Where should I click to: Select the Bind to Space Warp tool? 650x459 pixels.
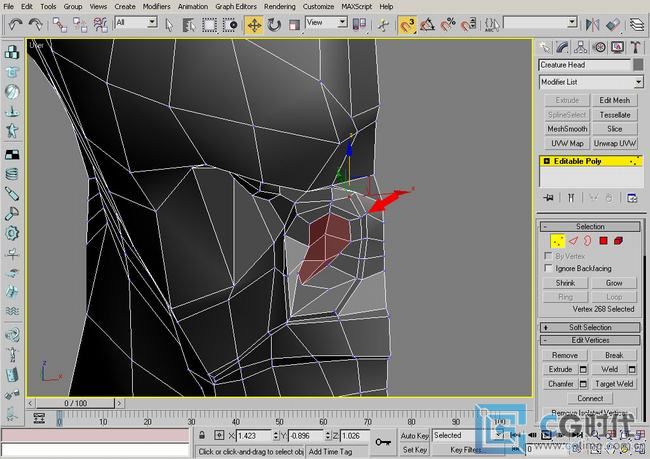[x=100, y=25]
